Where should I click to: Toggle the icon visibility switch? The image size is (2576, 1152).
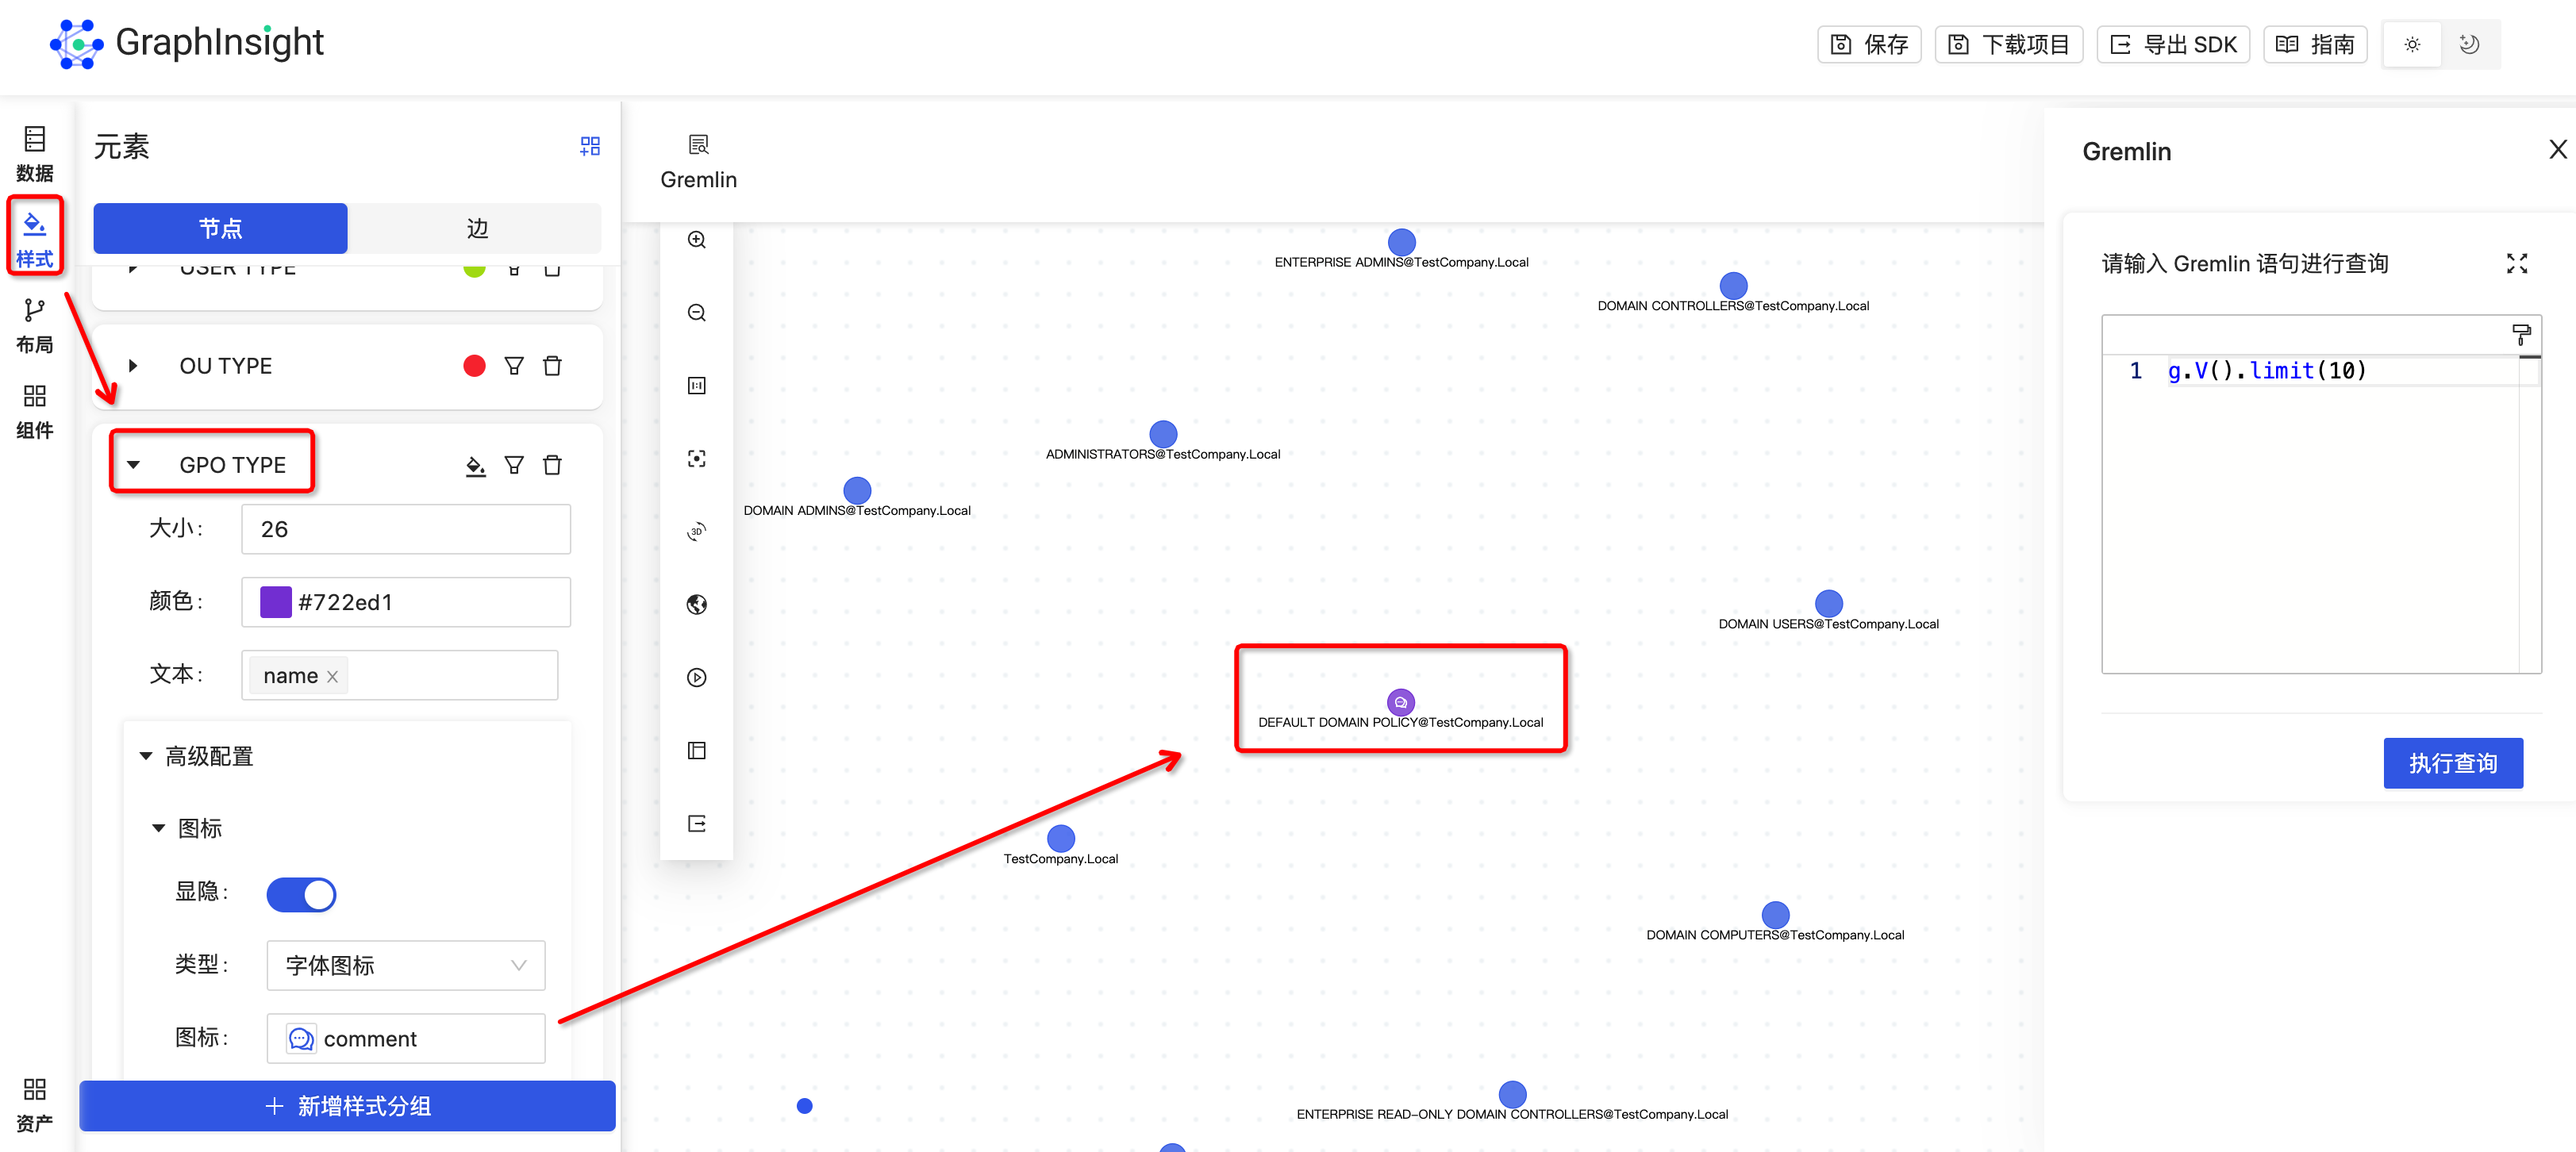pyautogui.click(x=301, y=894)
